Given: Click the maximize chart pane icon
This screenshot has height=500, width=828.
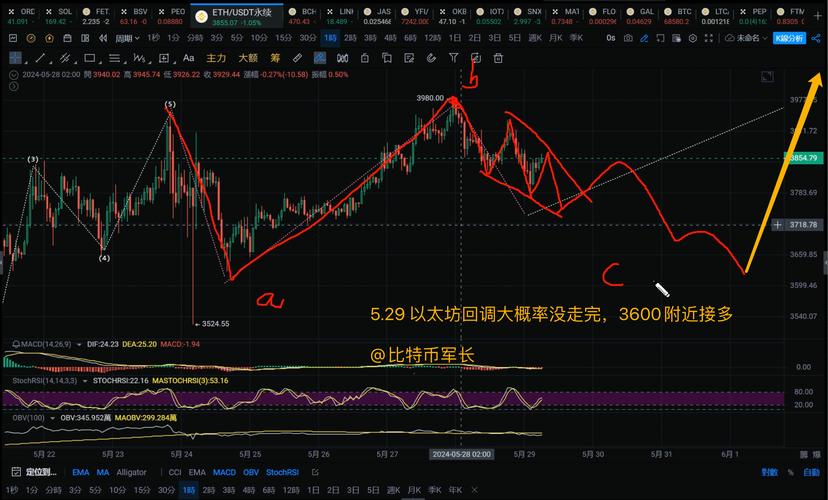Looking at the screenshot, I should coord(767,77).
